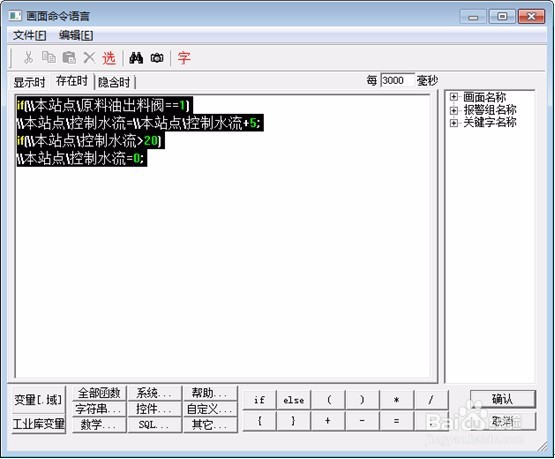
Task: Click the 工业库变量 button
Action: 39,423
